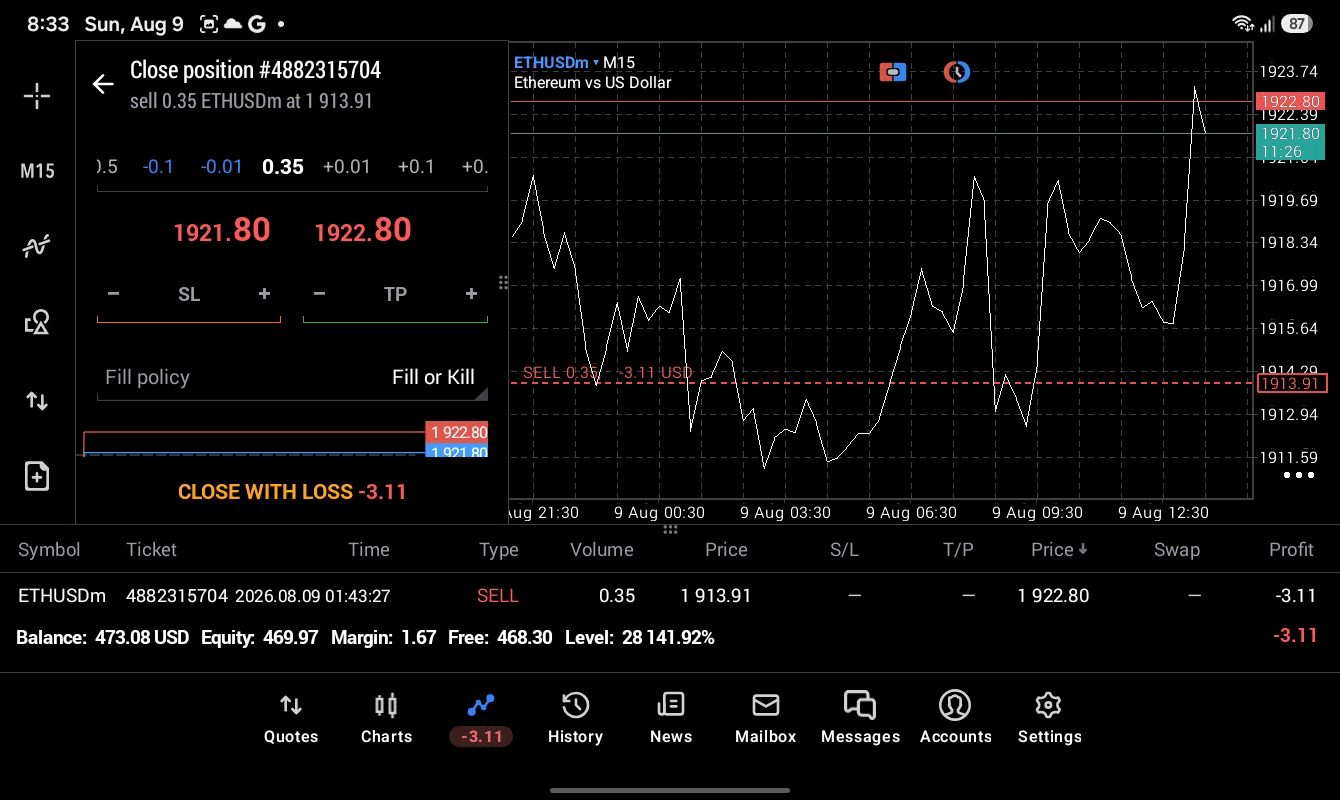Open ETHUSDm symbol dropdown on chart

556,63
